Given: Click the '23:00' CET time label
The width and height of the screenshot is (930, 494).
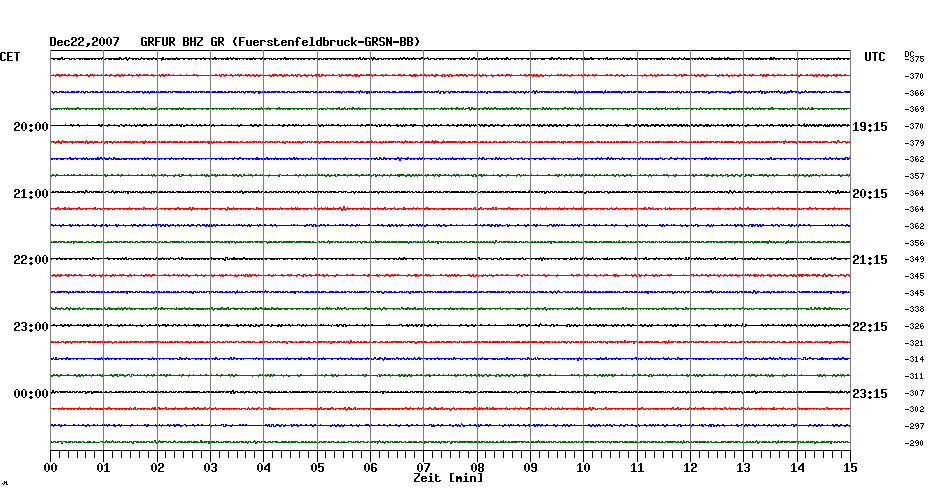Looking at the screenshot, I should tap(31, 327).
